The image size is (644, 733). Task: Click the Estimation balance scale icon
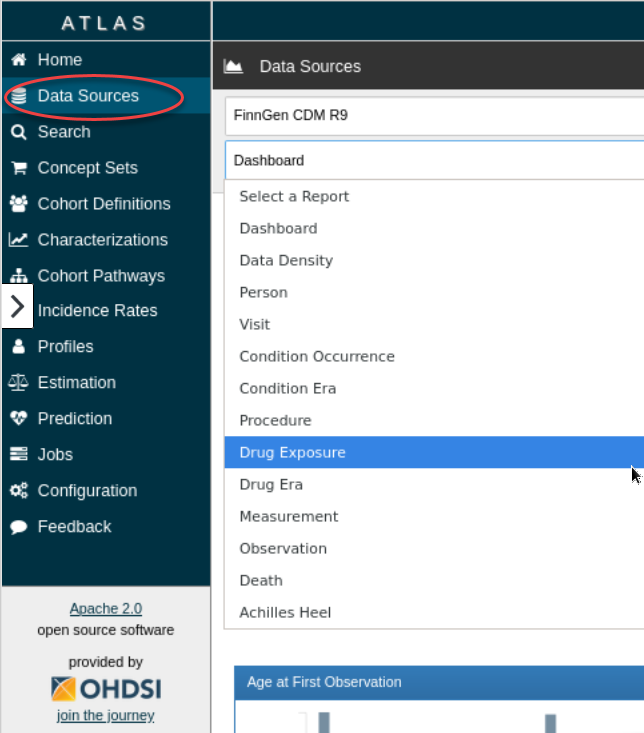coord(19,382)
